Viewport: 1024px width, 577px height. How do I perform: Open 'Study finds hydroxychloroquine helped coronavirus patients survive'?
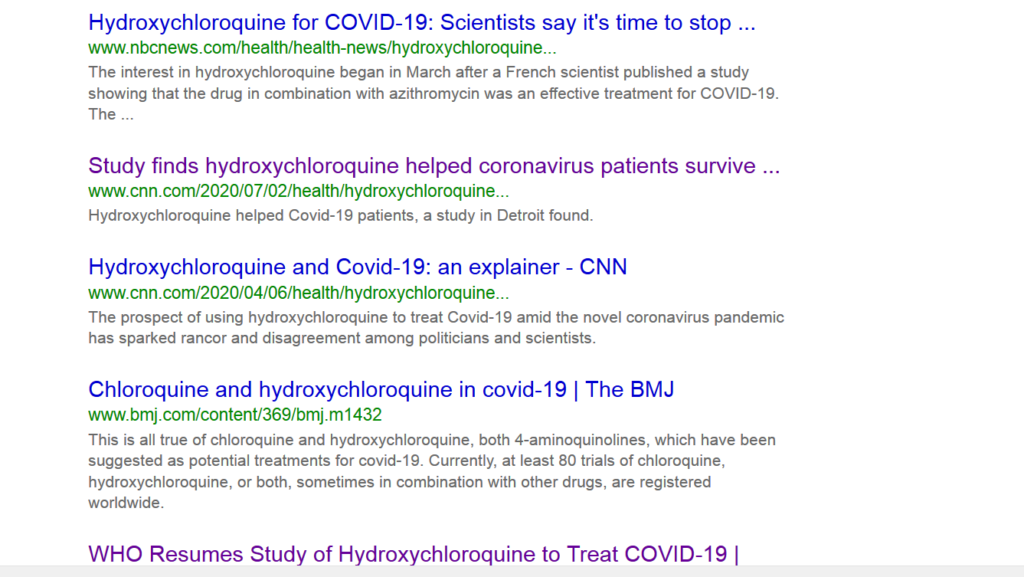click(x=434, y=166)
